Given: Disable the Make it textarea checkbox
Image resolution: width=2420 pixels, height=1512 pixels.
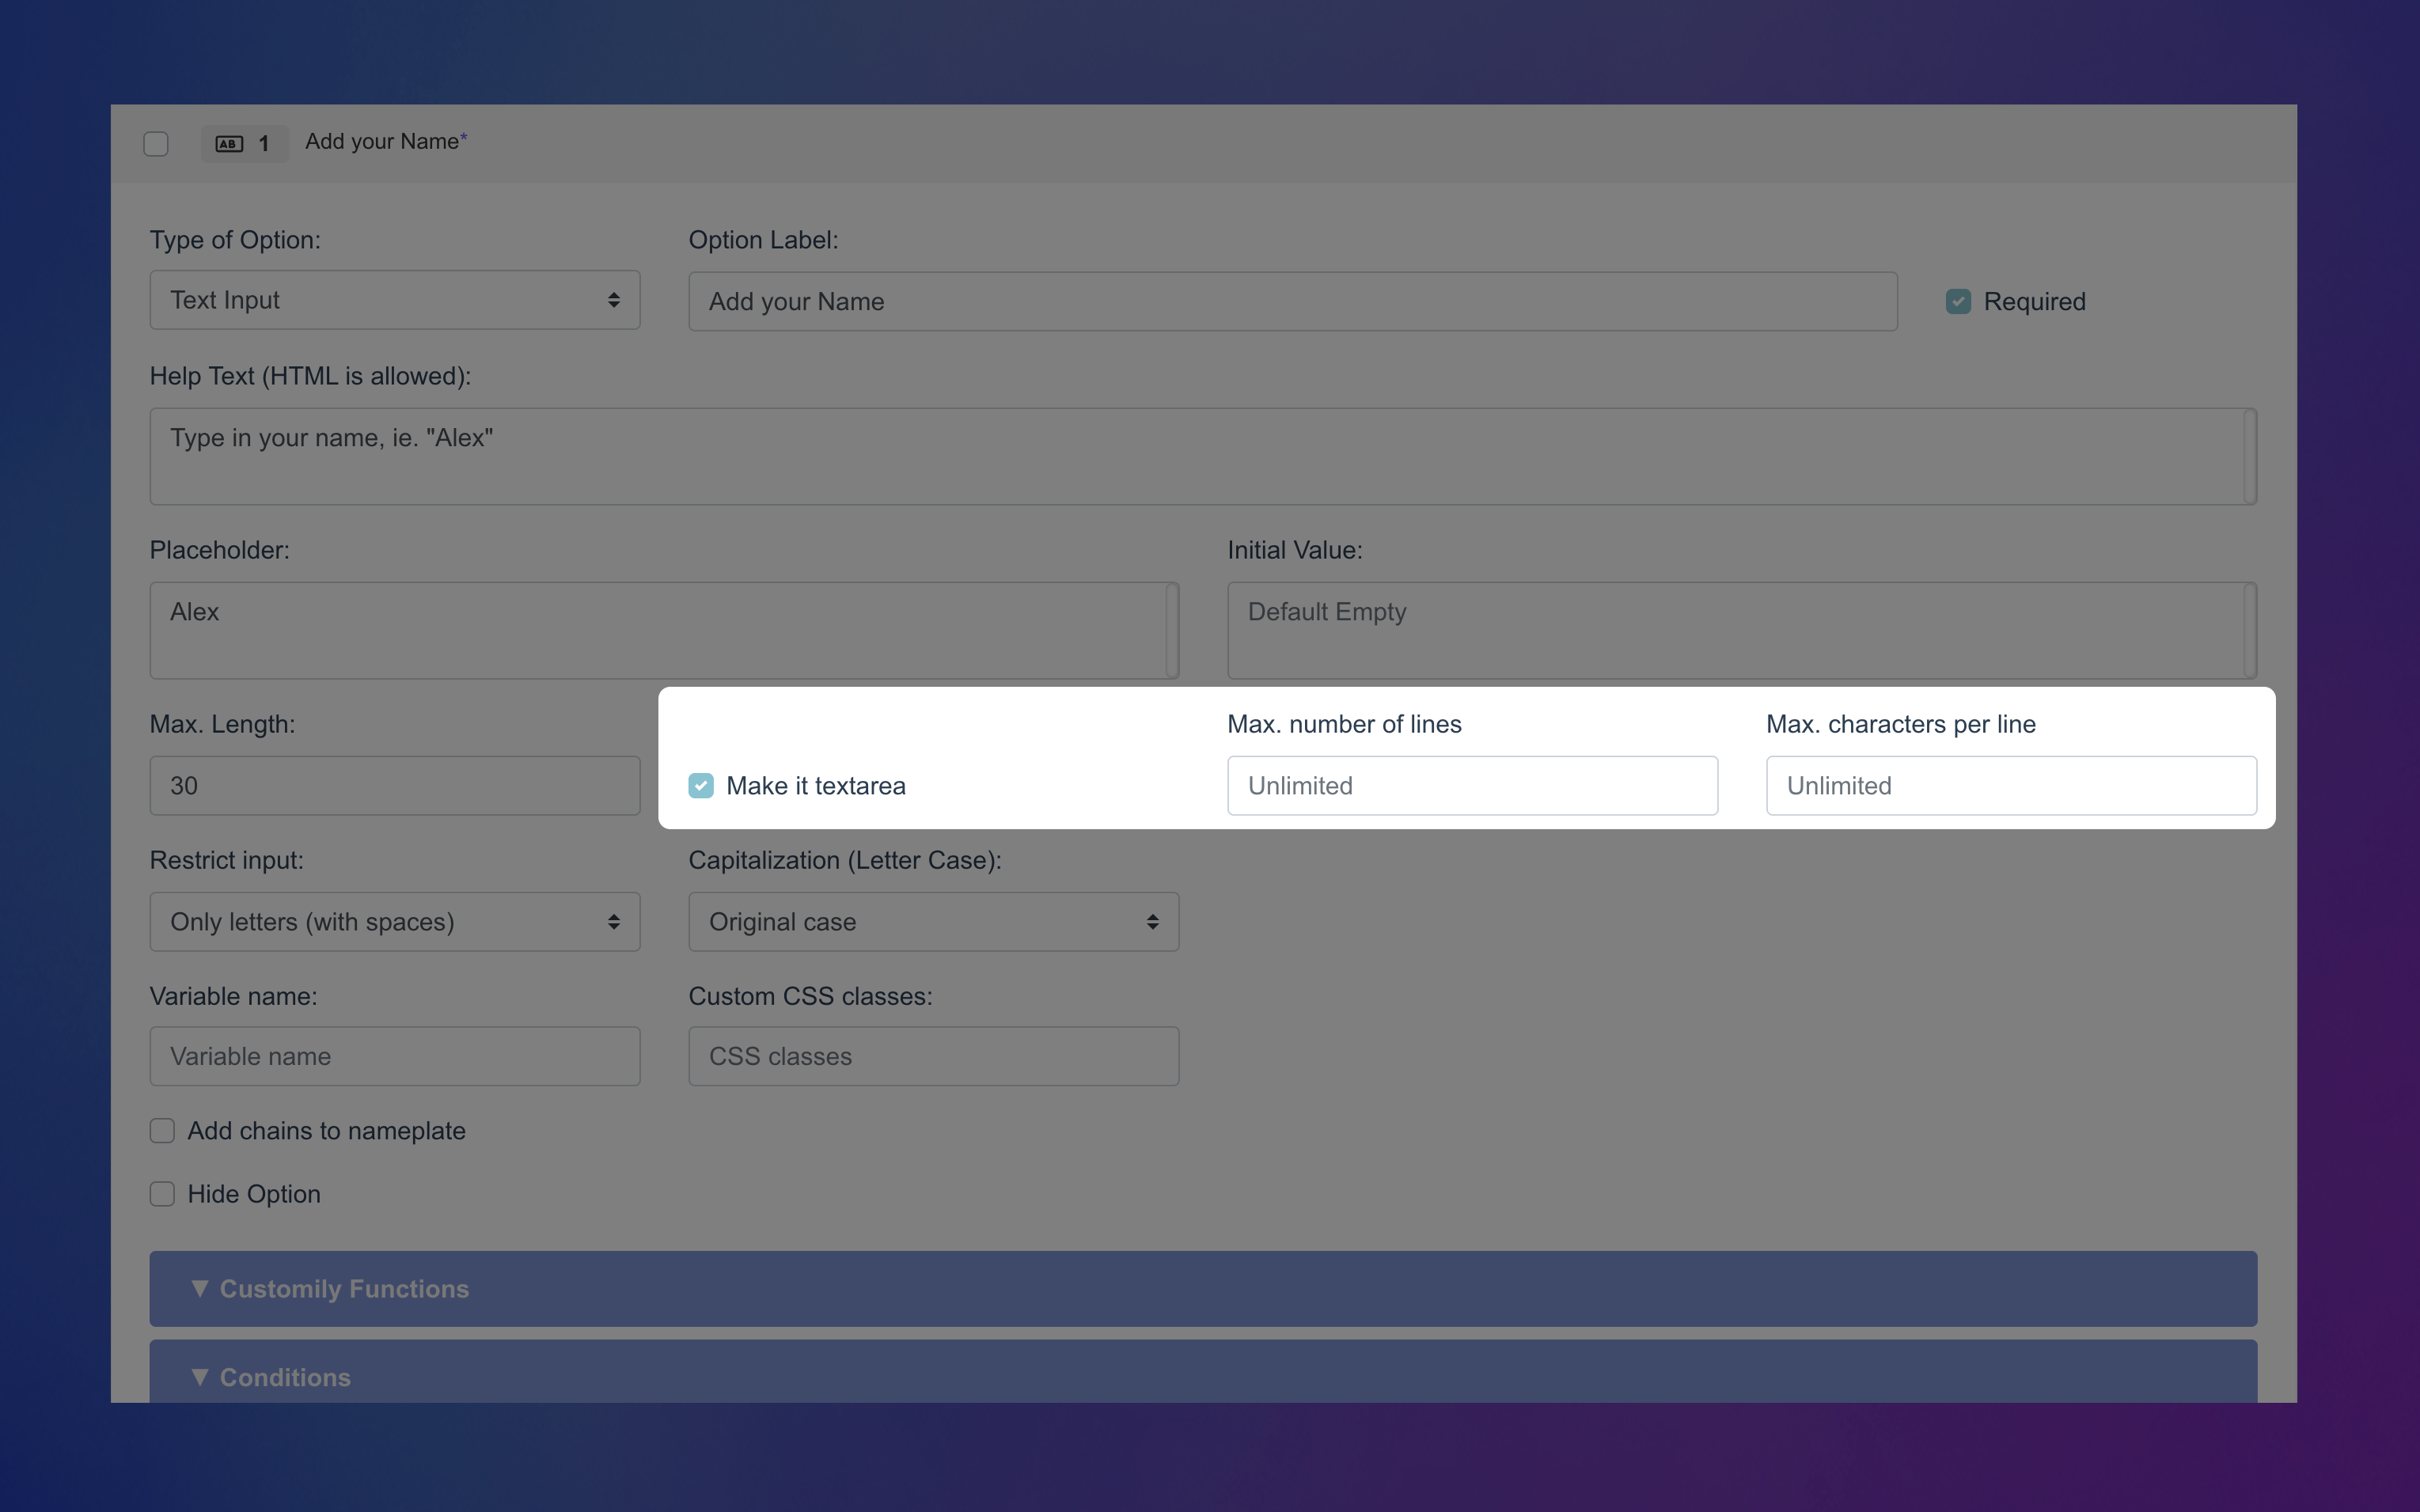Looking at the screenshot, I should (701, 786).
